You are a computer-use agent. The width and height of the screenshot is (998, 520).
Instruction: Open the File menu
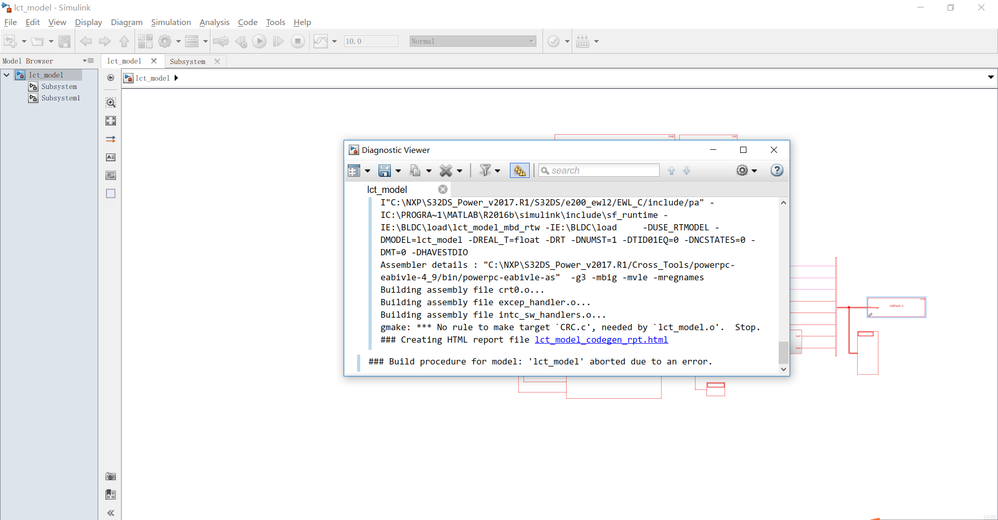tap(10, 22)
